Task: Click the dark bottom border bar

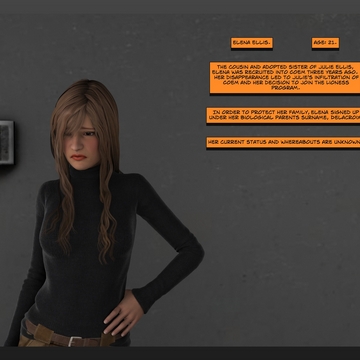Action: coord(180,353)
